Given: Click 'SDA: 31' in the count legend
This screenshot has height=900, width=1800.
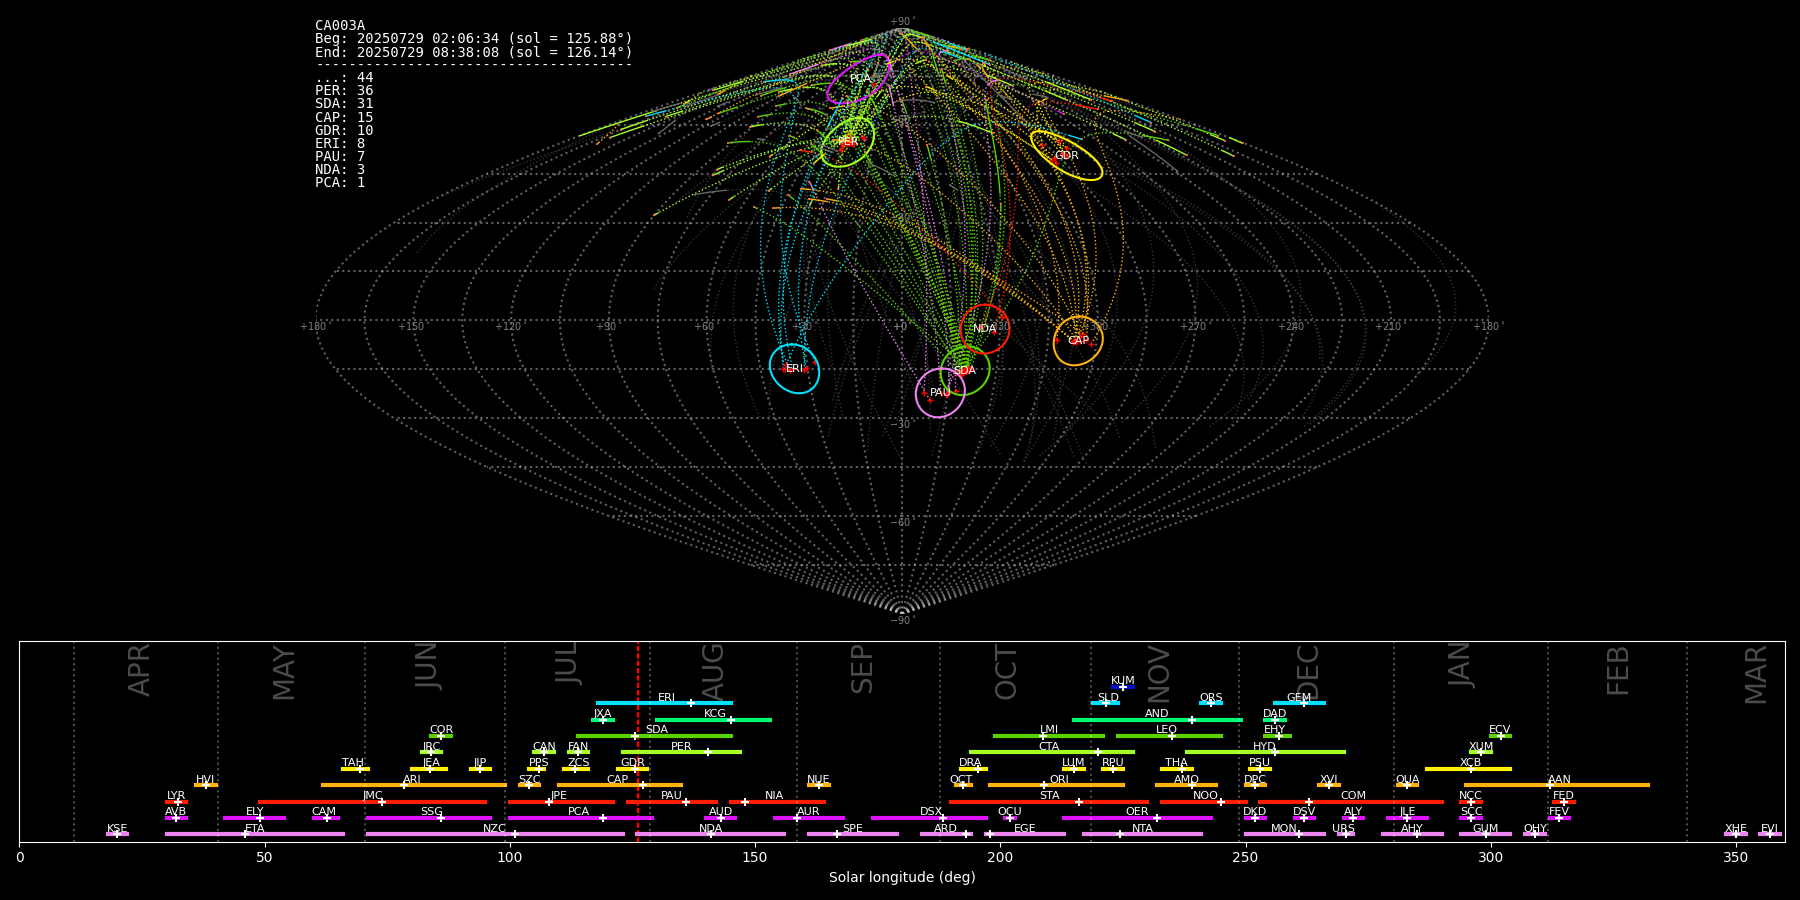Looking at the screenshot, I should [344, 104].
